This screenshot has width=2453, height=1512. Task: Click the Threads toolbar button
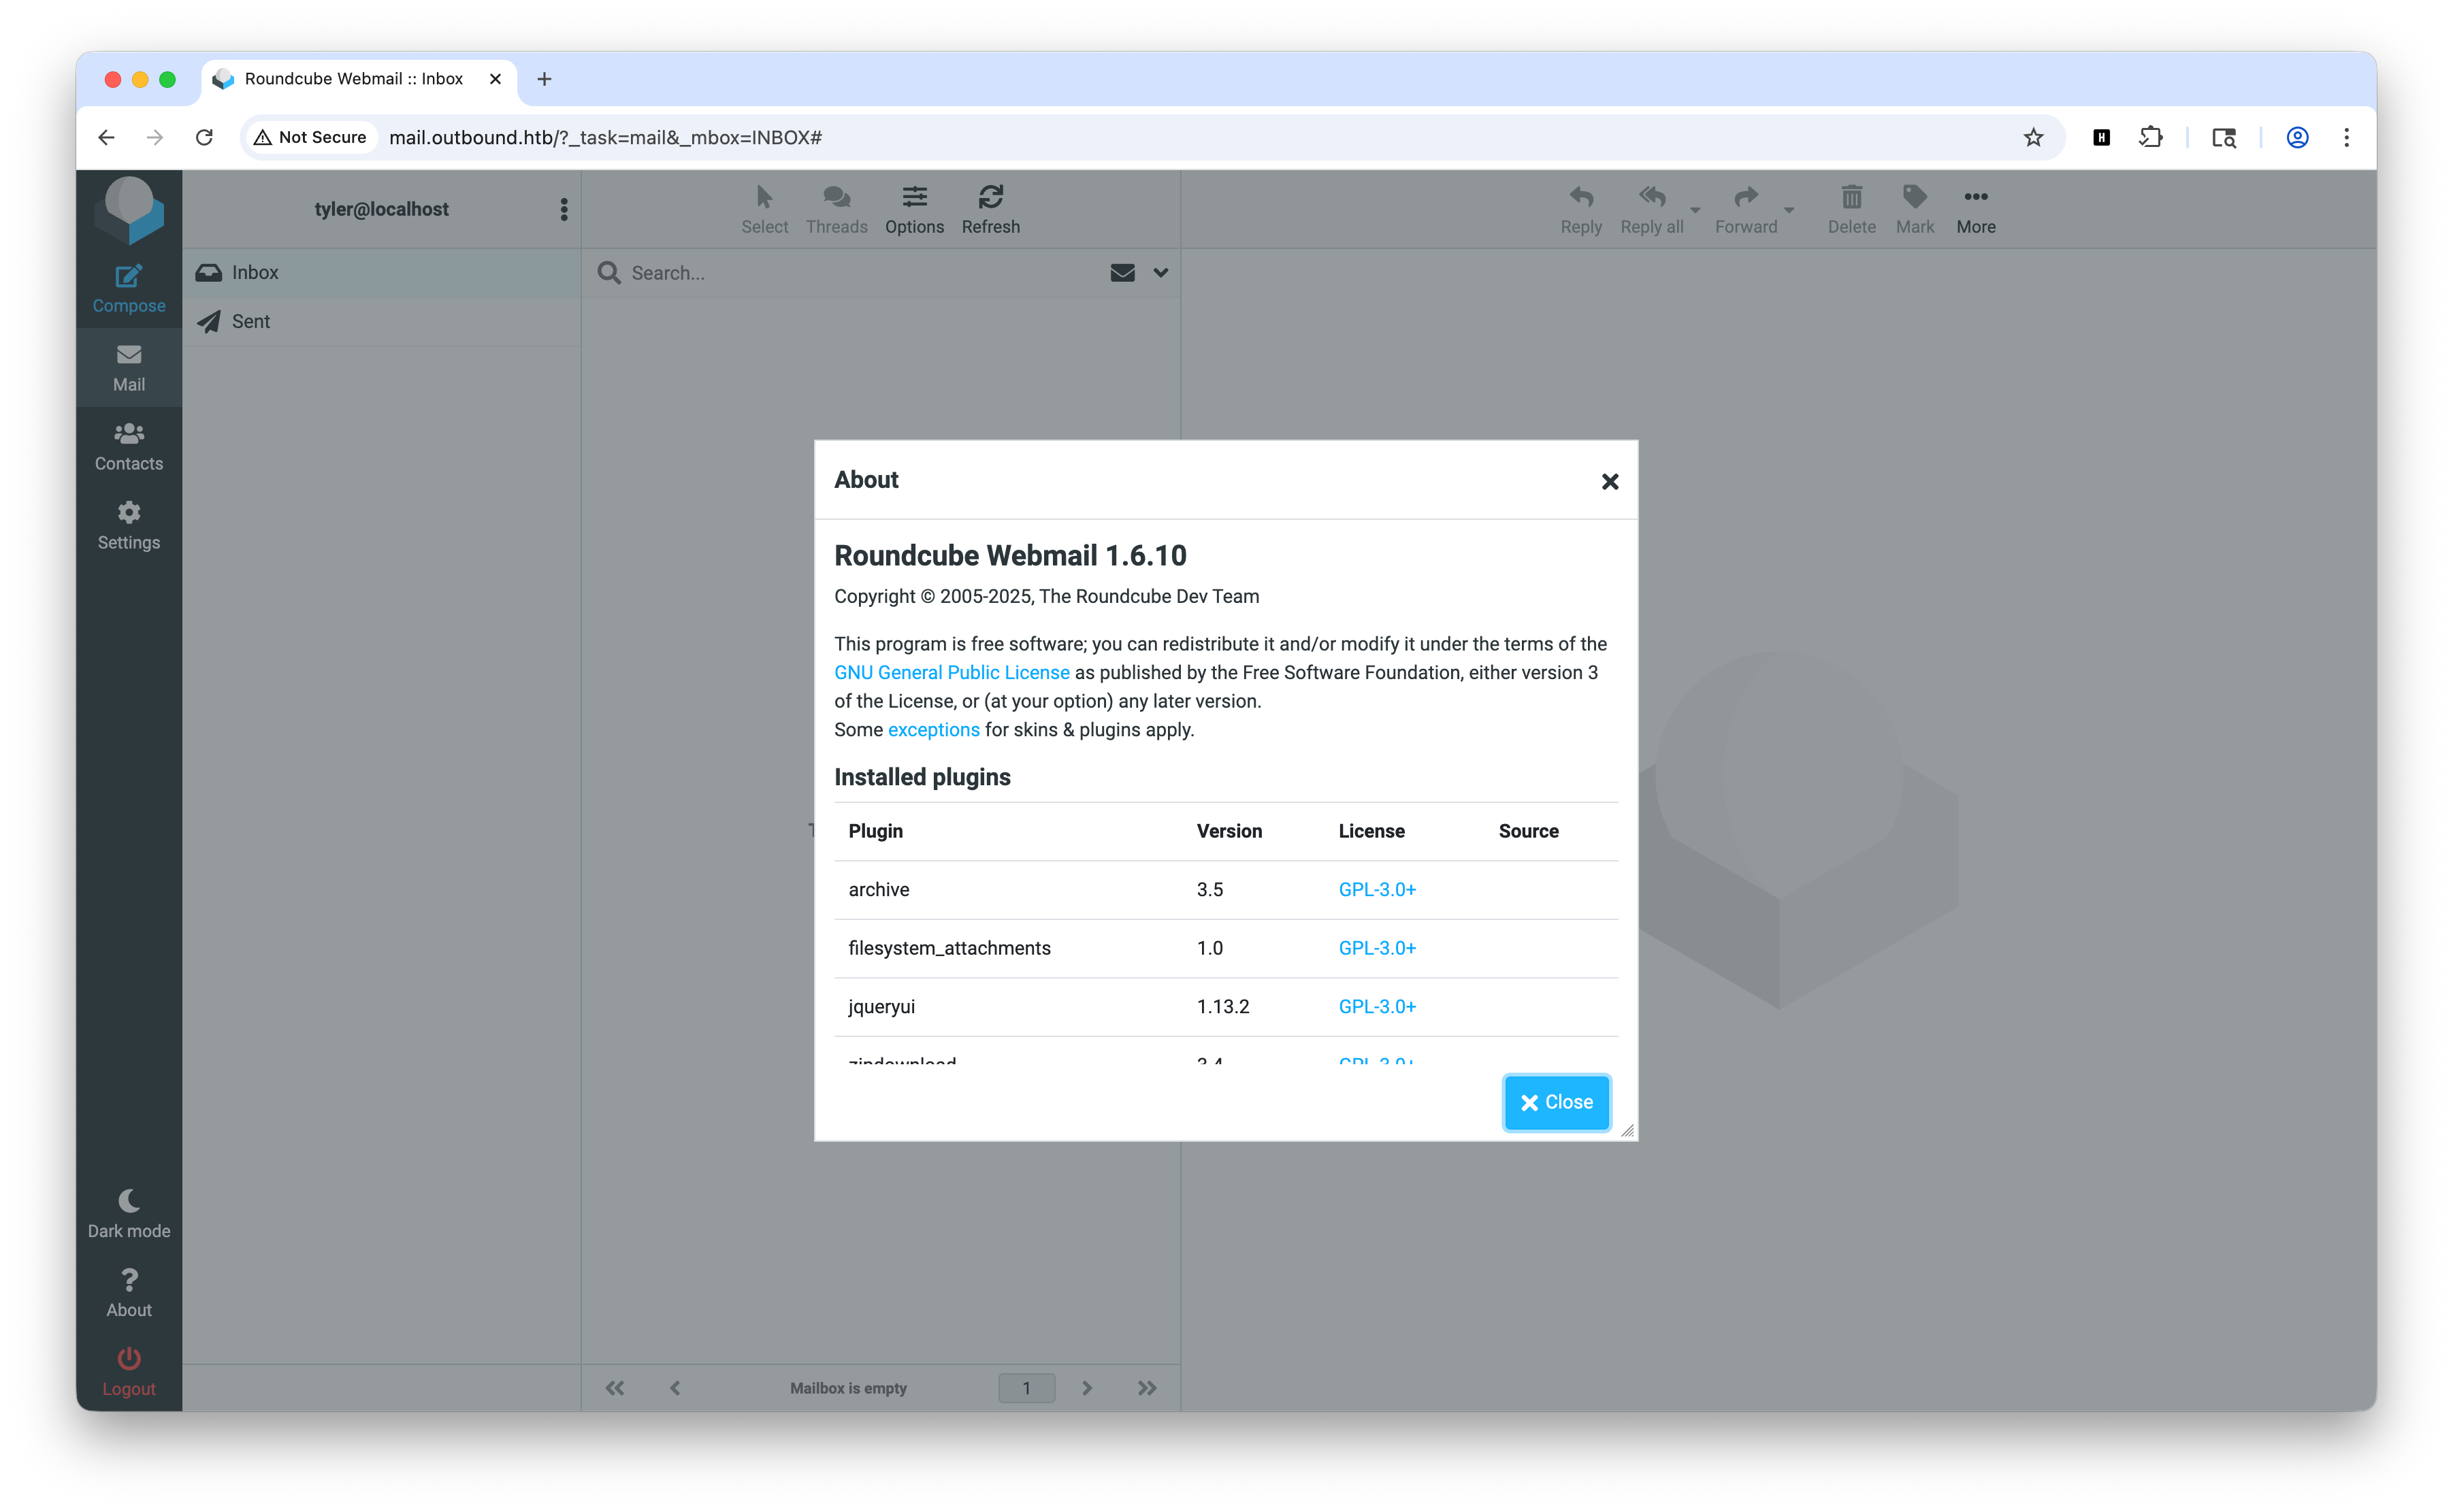[837, 209]
